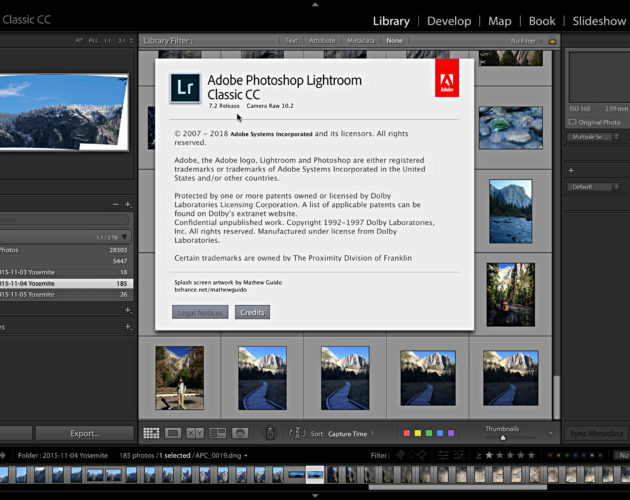Viewport: 630px width, 500px height.
Task: Click the Sync Metadata button
Action: click(x=597, y=434)
